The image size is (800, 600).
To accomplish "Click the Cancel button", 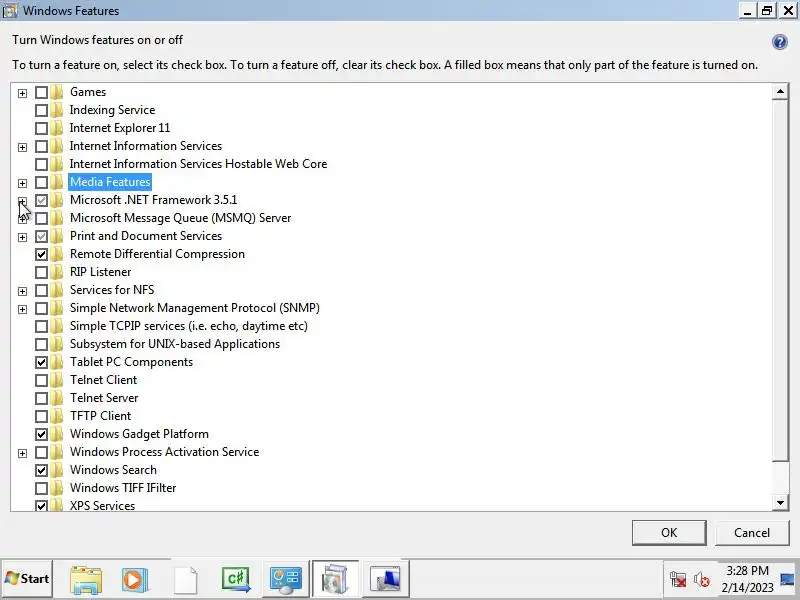I will (752, 533).
